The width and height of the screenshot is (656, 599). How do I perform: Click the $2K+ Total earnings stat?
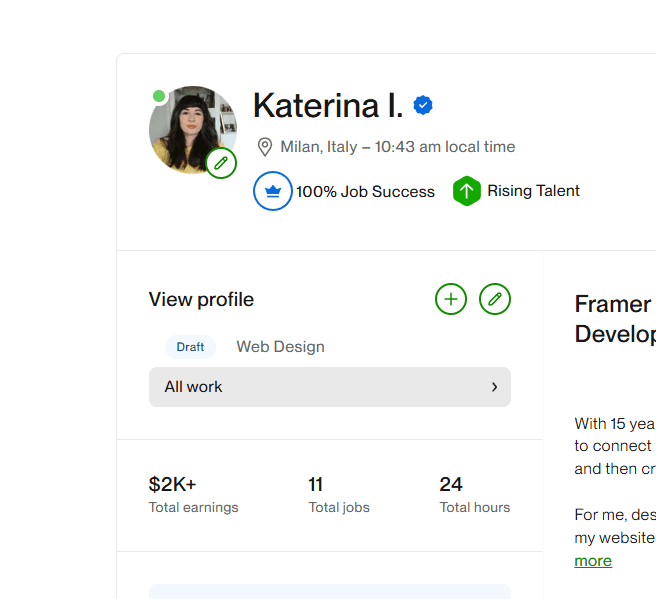pos(193,494)
